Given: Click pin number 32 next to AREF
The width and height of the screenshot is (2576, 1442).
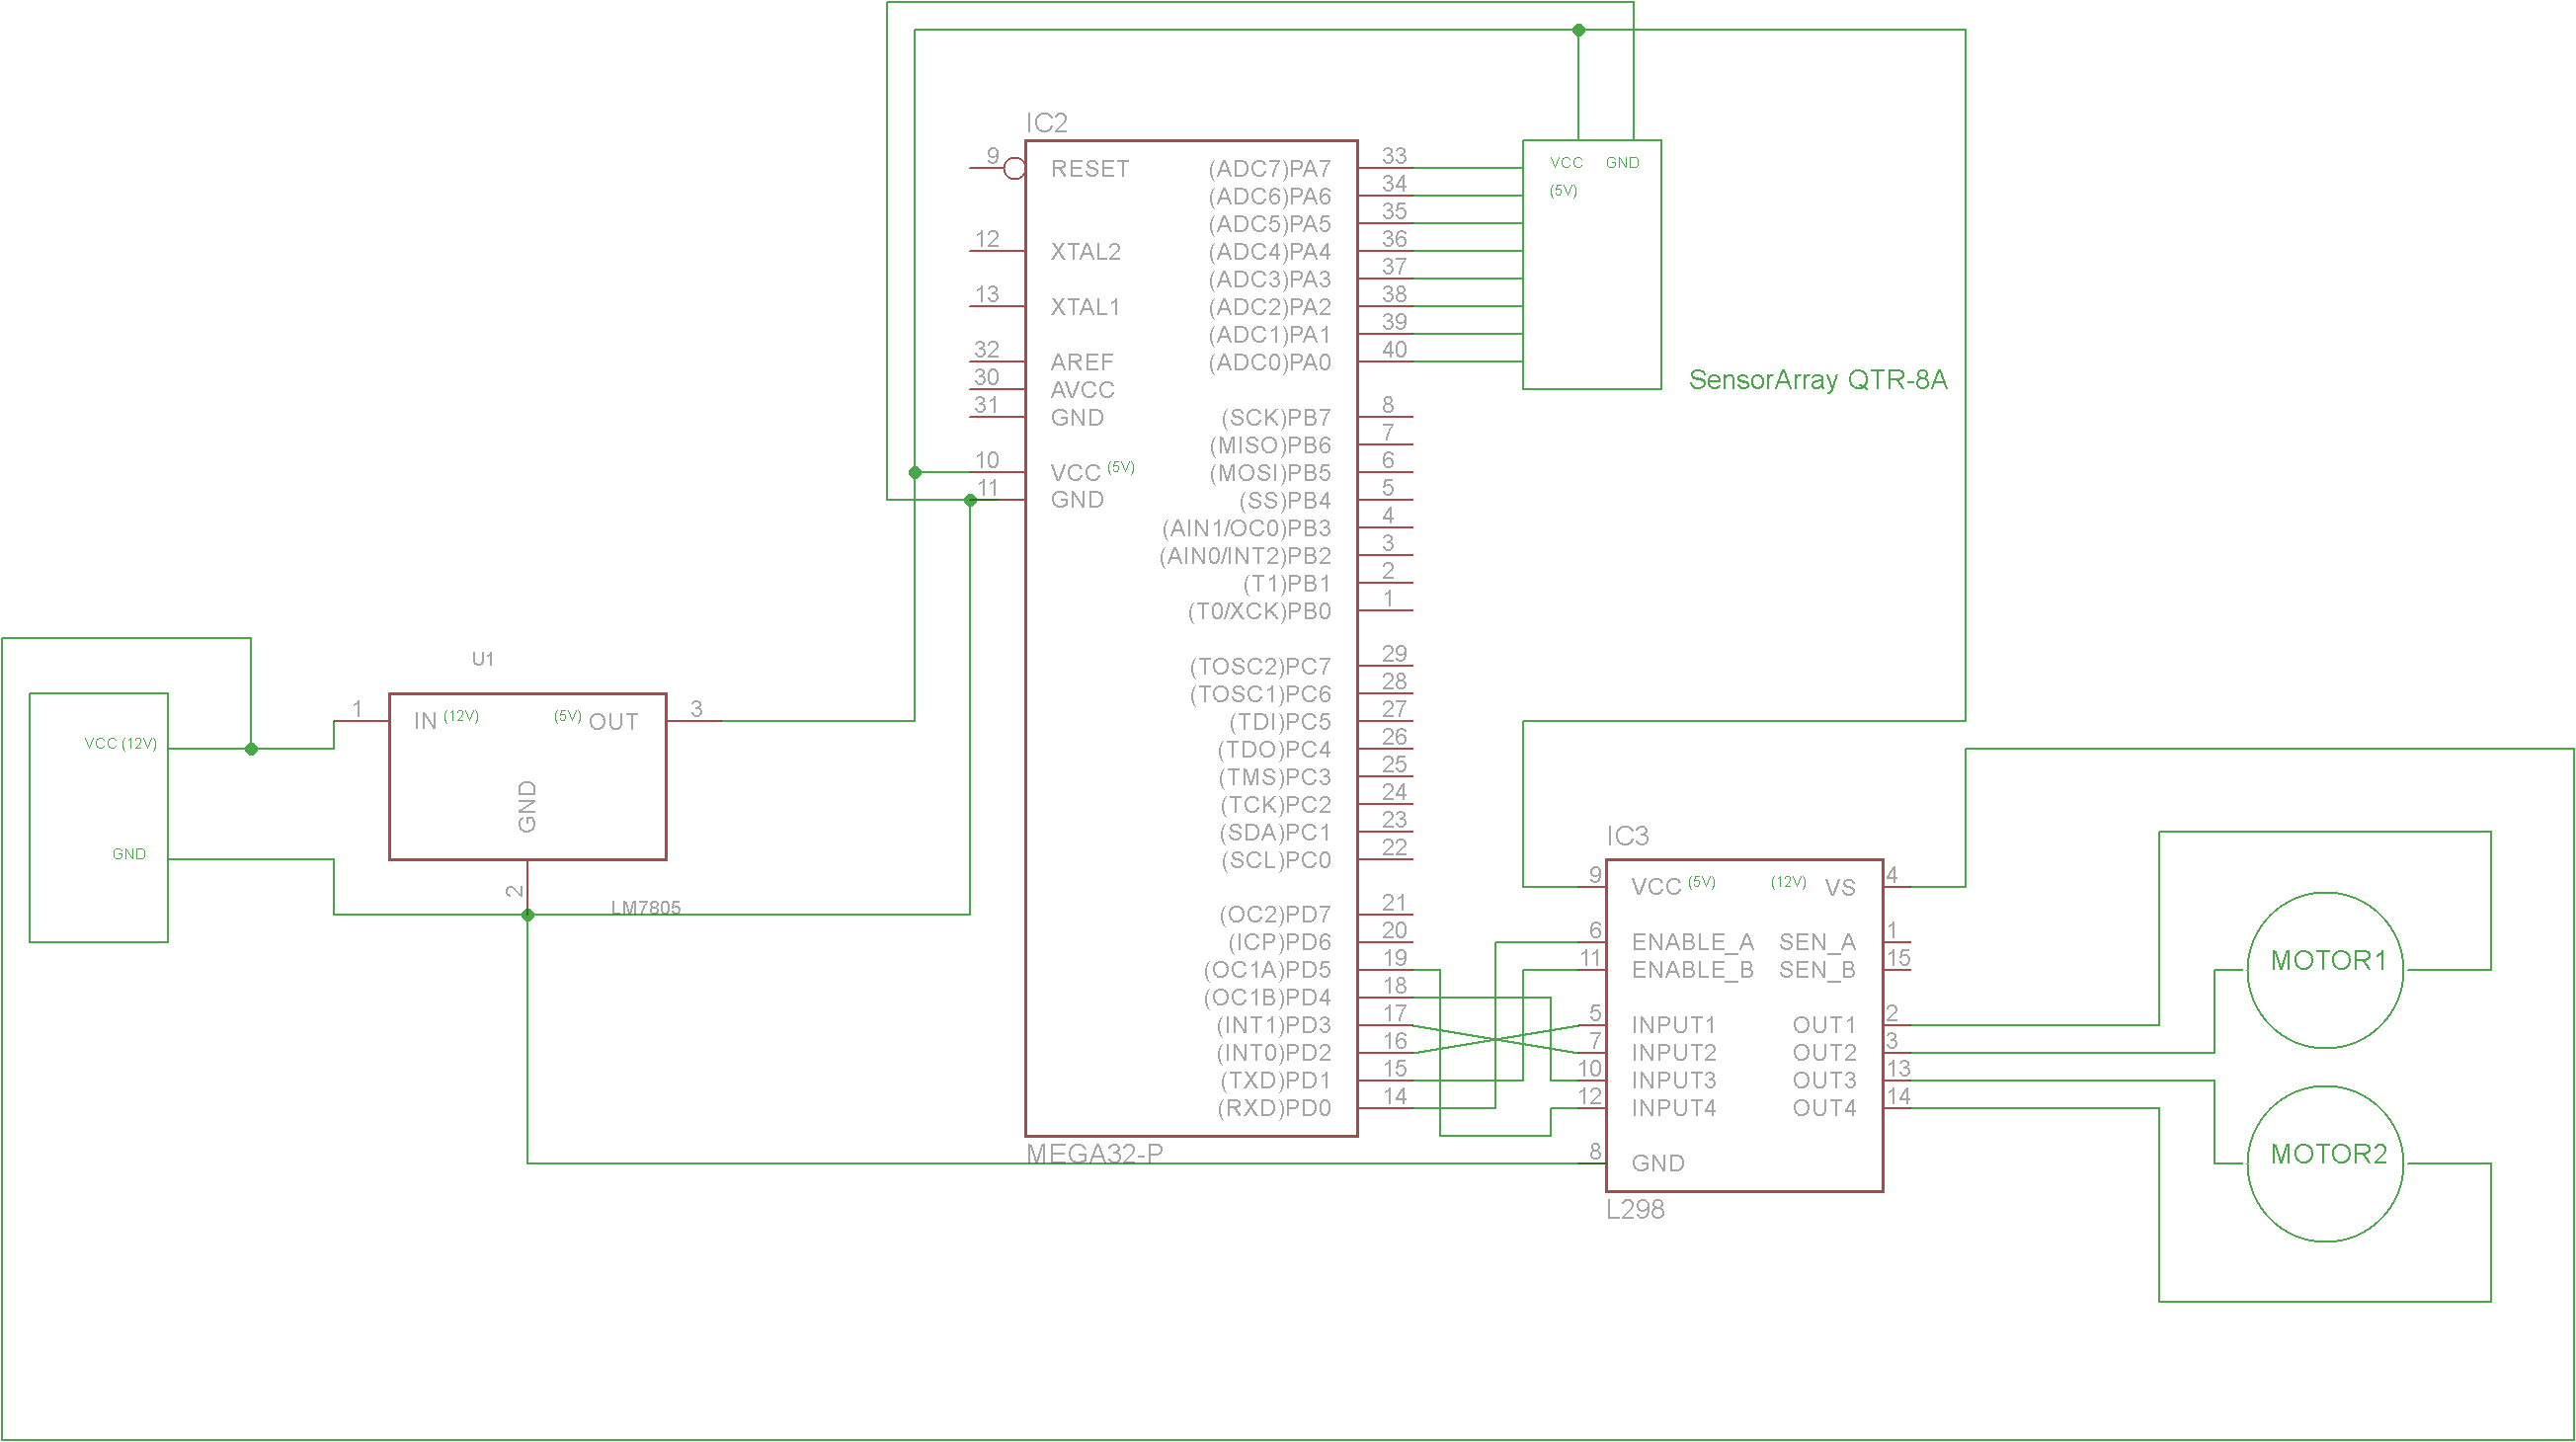Looking at the screenshot, I should tap(987, 350).
